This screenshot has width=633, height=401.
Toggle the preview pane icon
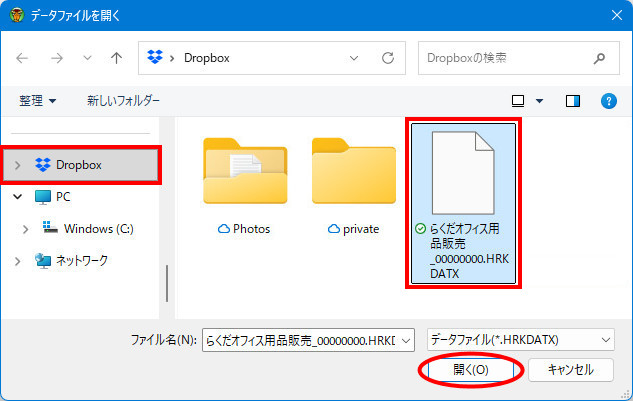[x=573, y=101]
